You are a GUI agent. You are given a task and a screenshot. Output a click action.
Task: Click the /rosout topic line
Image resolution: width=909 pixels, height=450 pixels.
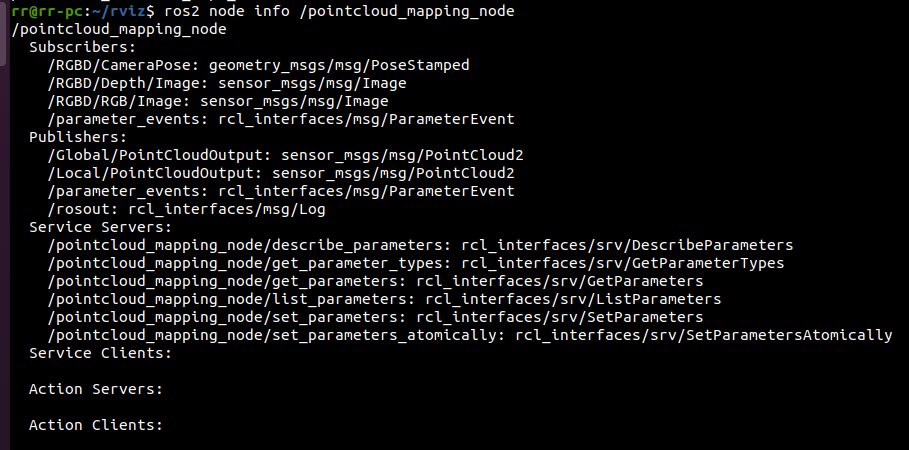tap(187, 209)
